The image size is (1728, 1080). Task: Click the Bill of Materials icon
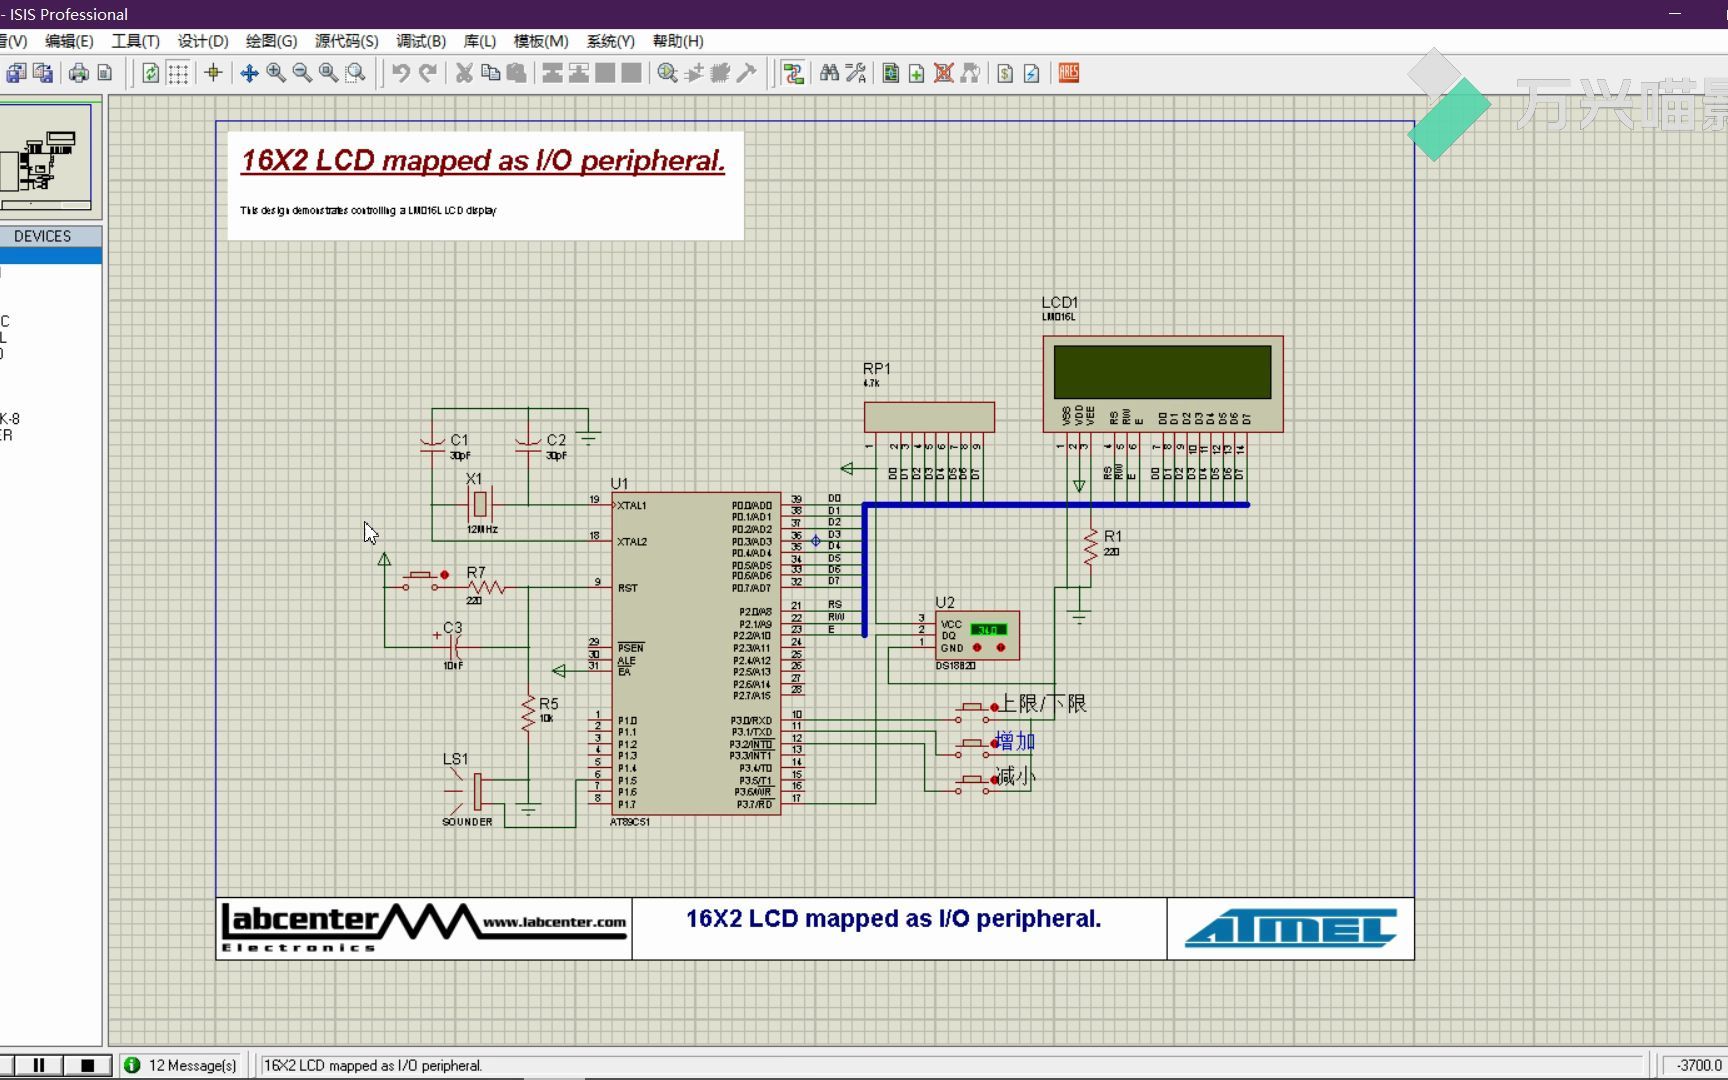[1005, 73]
